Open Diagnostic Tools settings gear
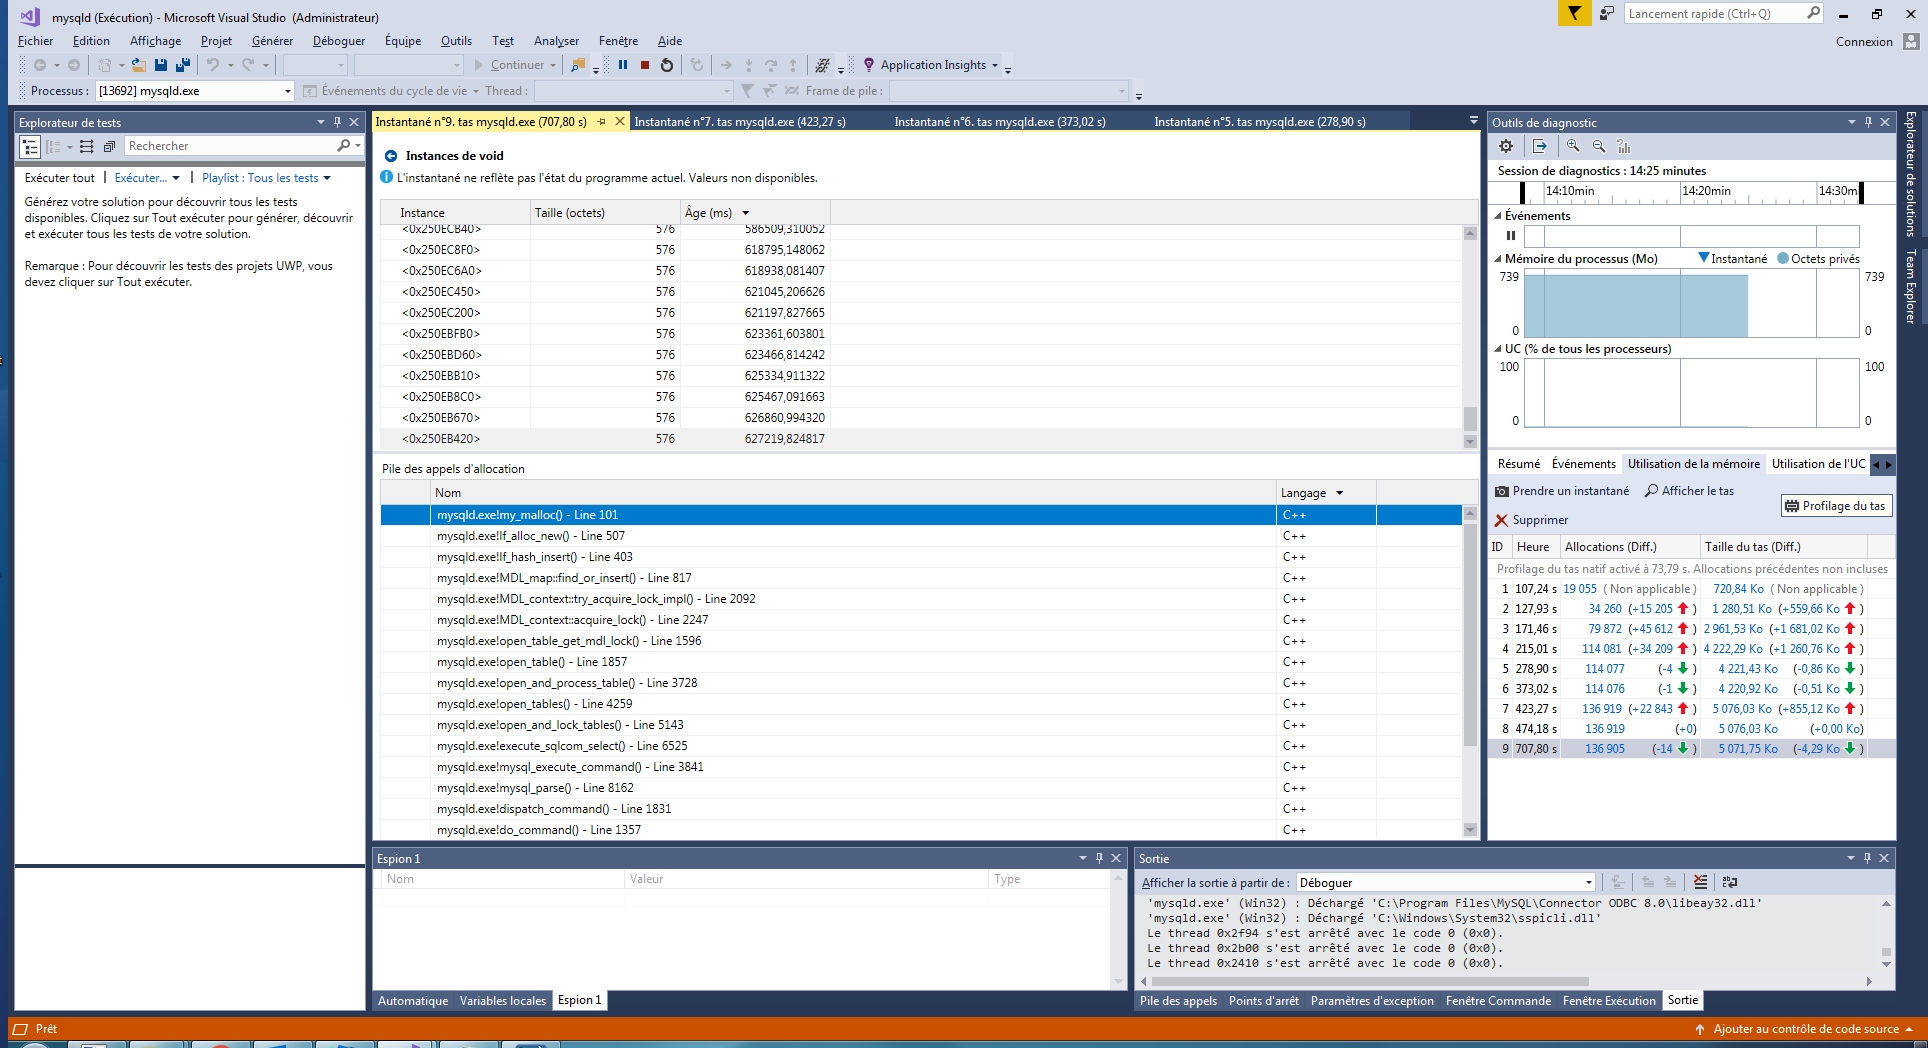 tap(1506, 146)
